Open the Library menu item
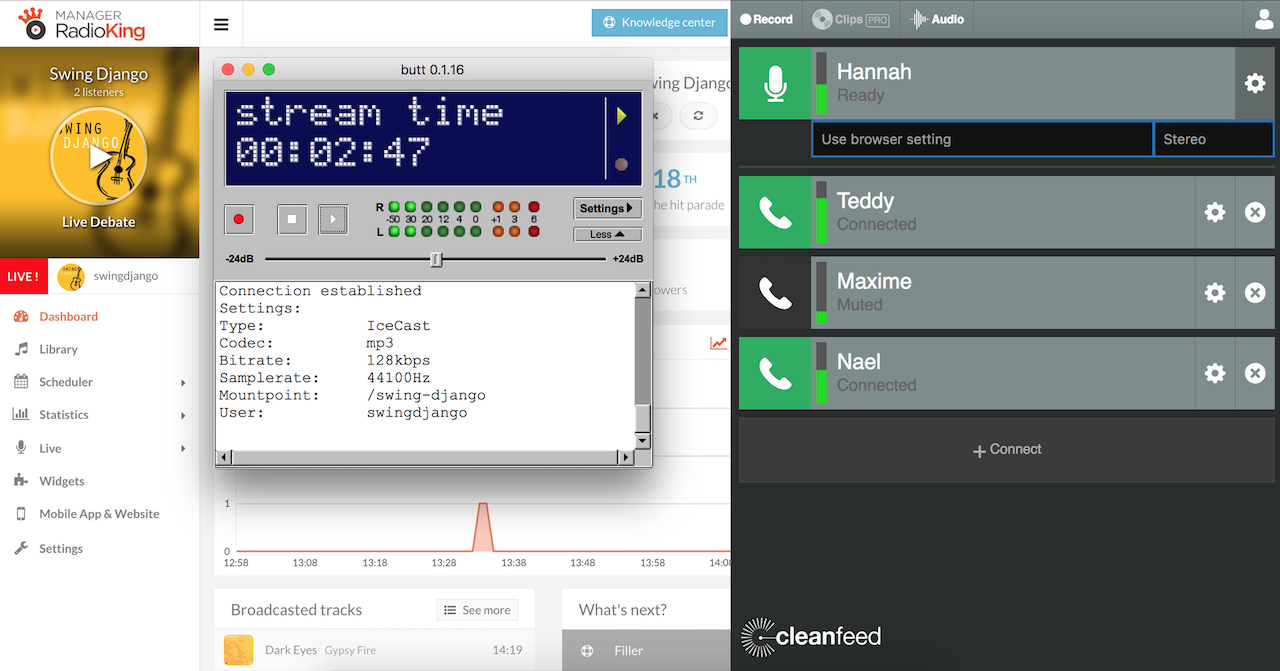1280x671 pixels. coord(58,349)
